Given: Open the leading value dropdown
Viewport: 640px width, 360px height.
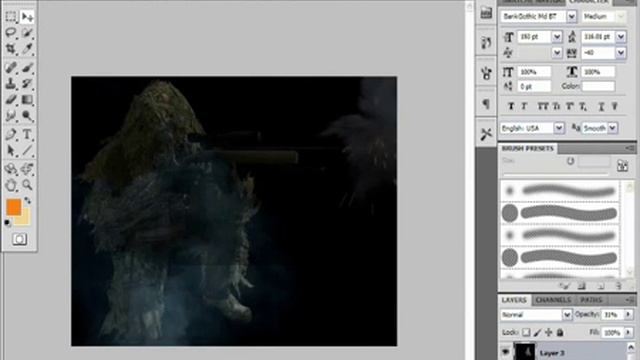Looking at the screenshot, I should tap(621, 37).
